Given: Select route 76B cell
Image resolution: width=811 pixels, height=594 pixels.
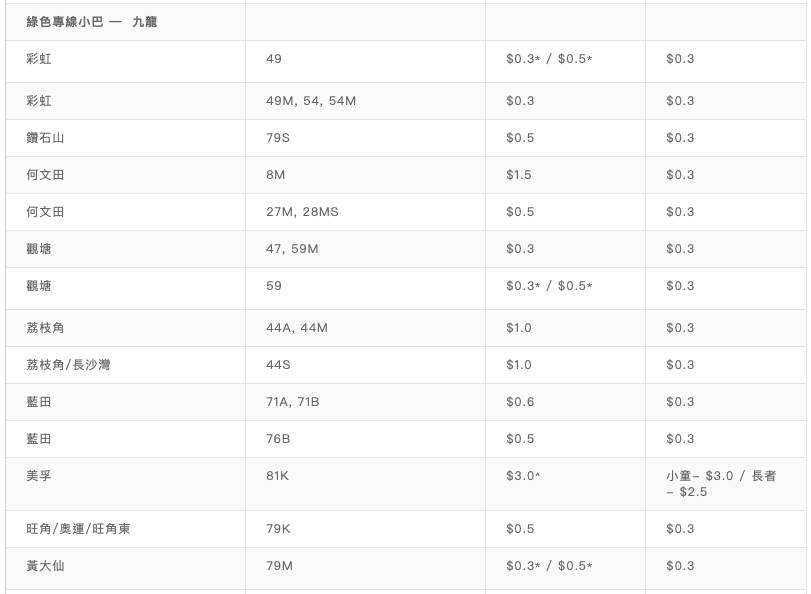Looking at the screenshot, I should (278, 439).
